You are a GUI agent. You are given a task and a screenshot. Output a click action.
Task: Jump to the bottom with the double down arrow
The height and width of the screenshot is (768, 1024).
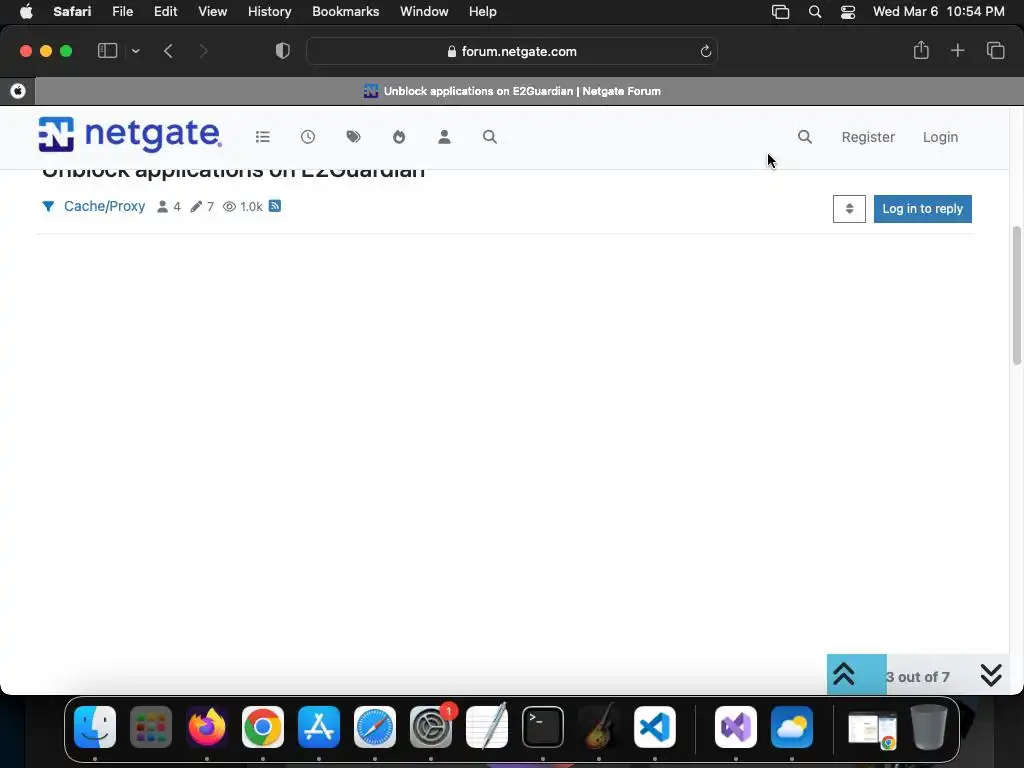point(991,675)
